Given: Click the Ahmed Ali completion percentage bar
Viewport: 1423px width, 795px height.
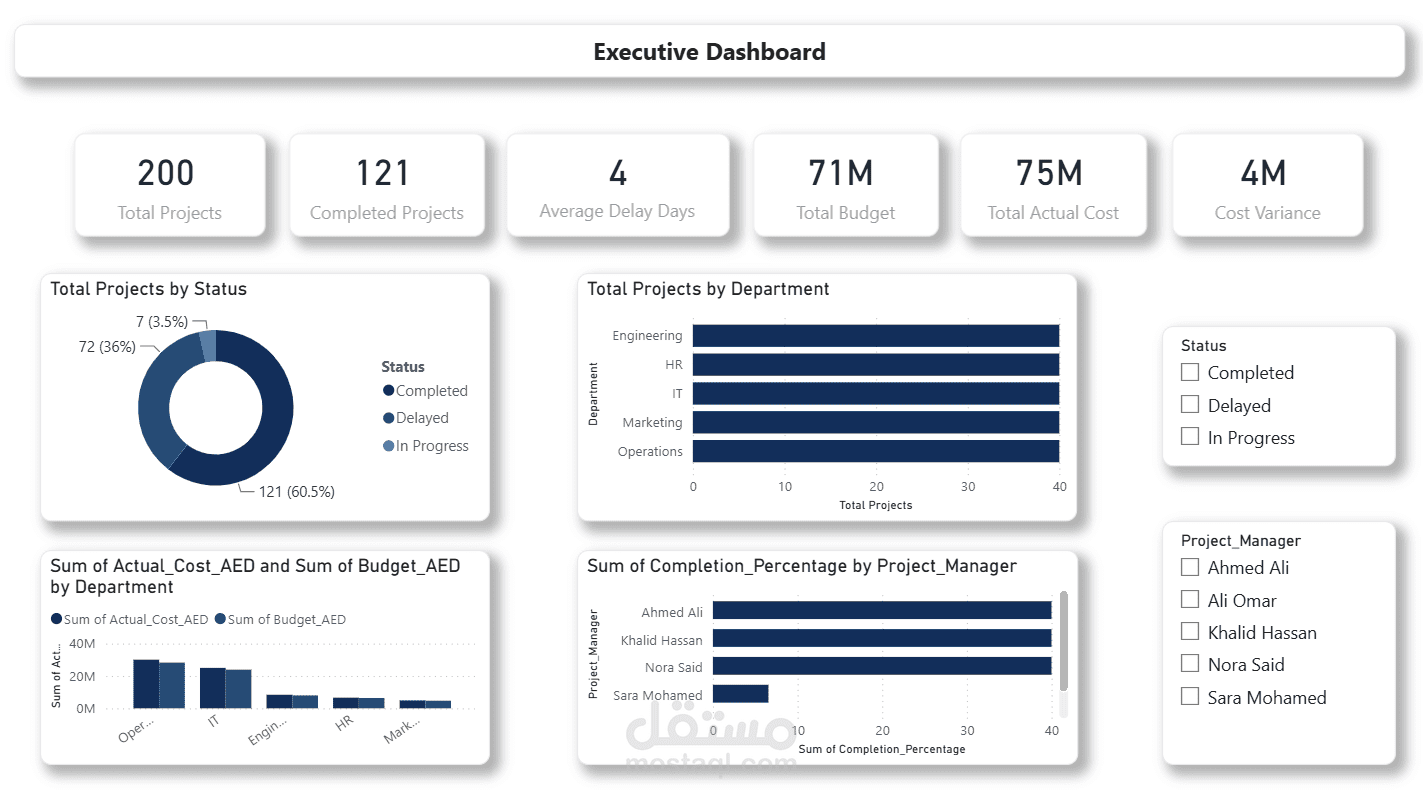Looking at the screenshot, I should click(x=881, y=611).
